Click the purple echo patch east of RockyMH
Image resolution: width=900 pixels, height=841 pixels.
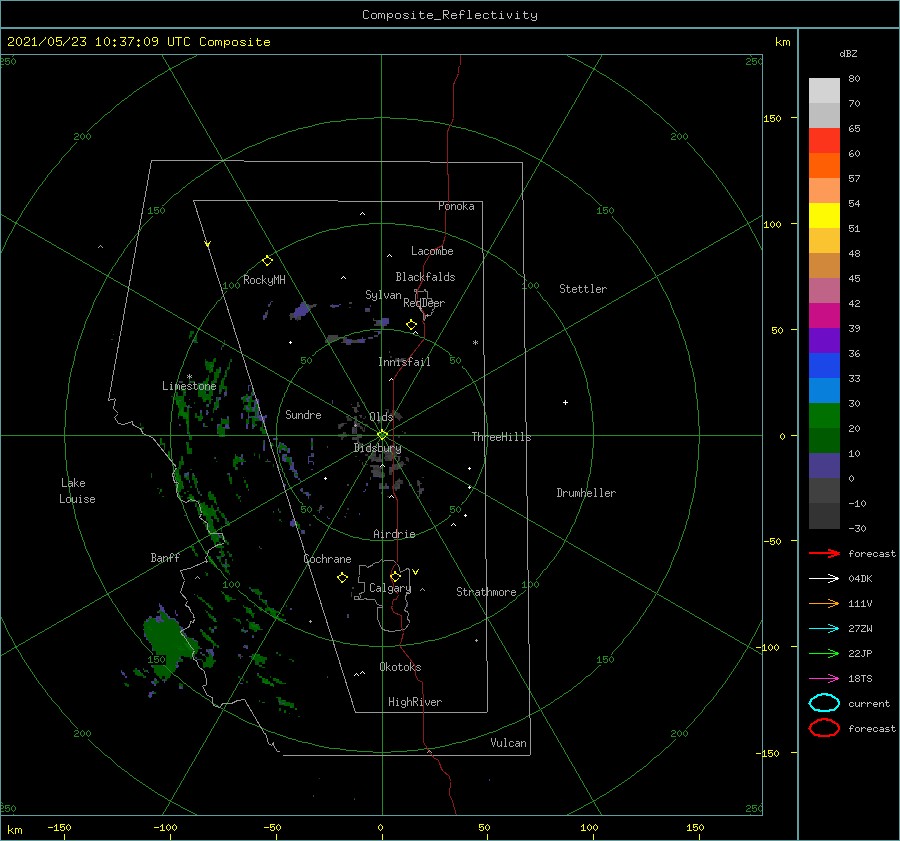[301, 311]
